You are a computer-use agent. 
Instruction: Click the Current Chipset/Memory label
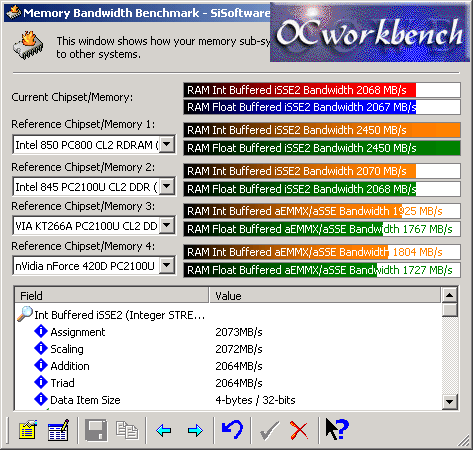(x=72, y=97)
